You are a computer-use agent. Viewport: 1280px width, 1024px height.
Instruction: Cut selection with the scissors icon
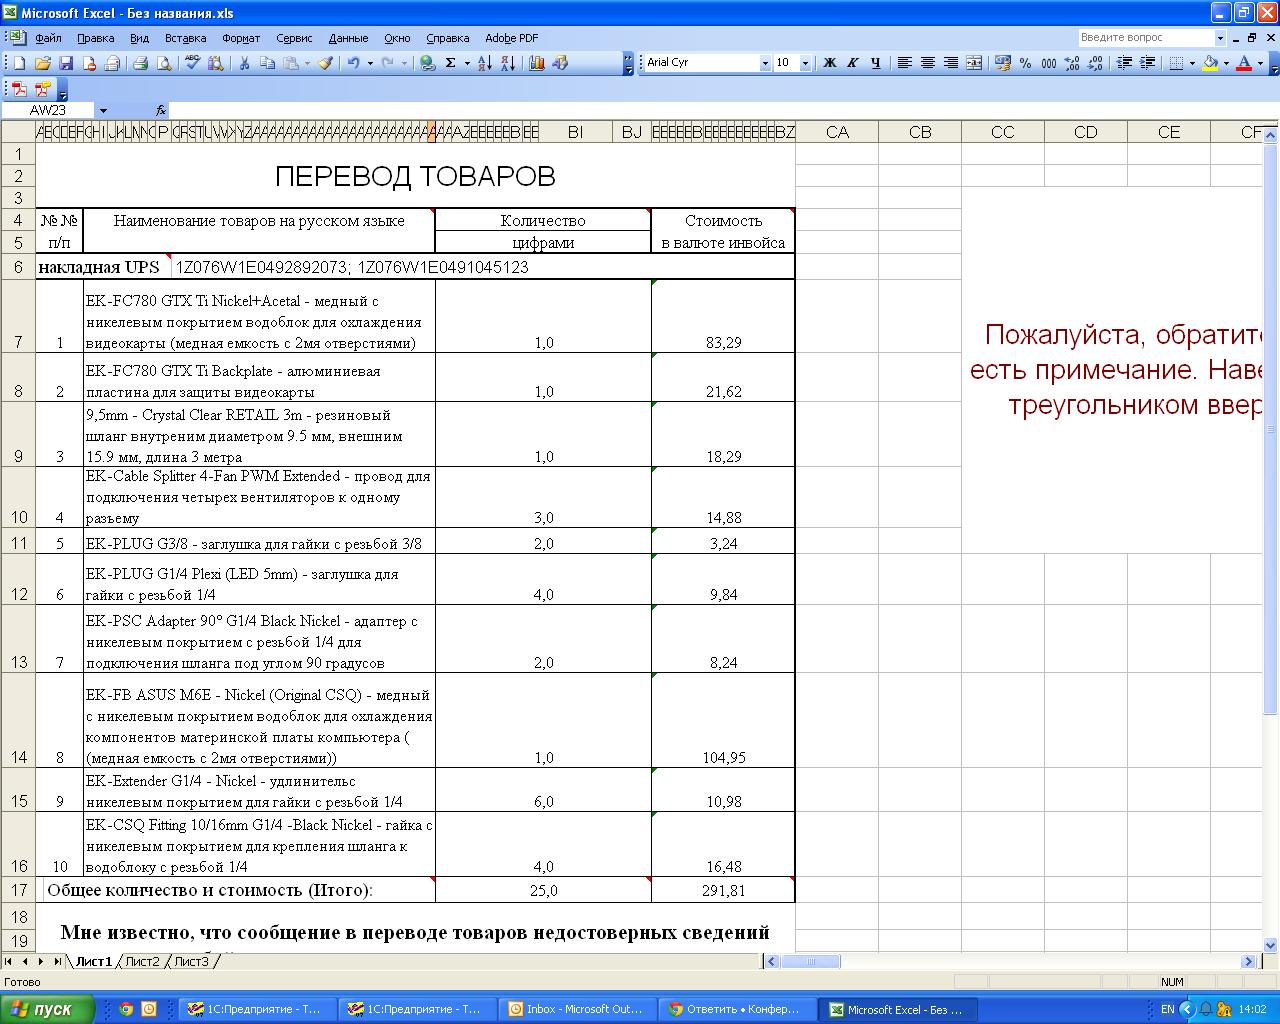click(x=243, y=63)
